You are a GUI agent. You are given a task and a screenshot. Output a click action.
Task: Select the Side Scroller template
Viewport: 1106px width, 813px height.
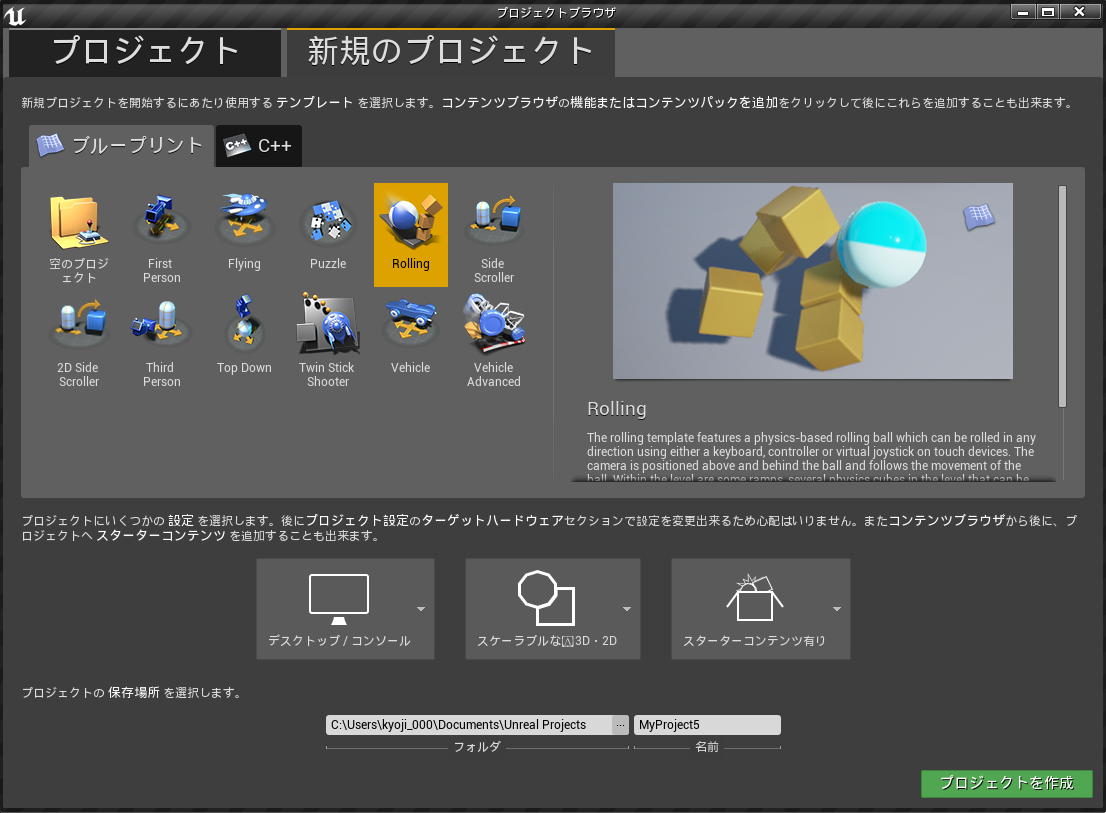point(494,221)
